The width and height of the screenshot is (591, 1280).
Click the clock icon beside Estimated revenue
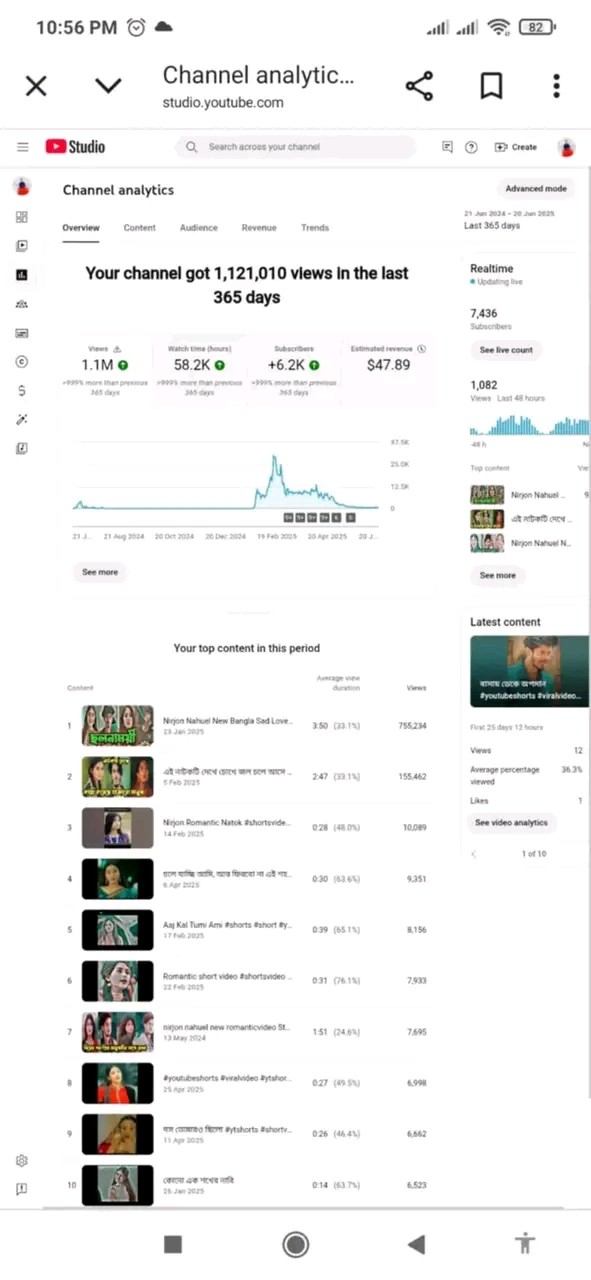point(421,349)
